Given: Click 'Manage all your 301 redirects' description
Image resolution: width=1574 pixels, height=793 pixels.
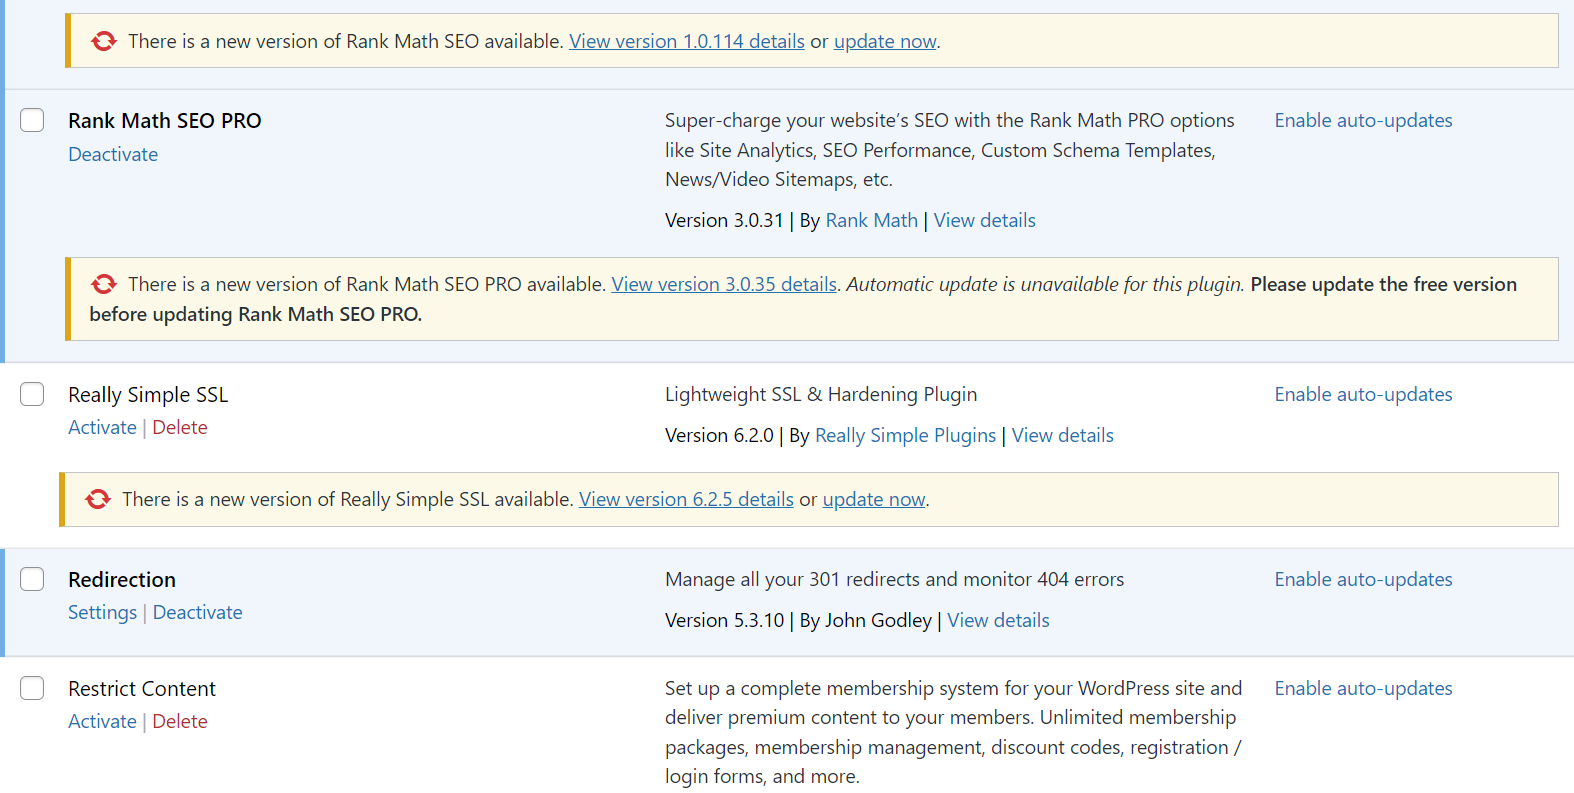Looking at the screenshot, I should point(894,579).
